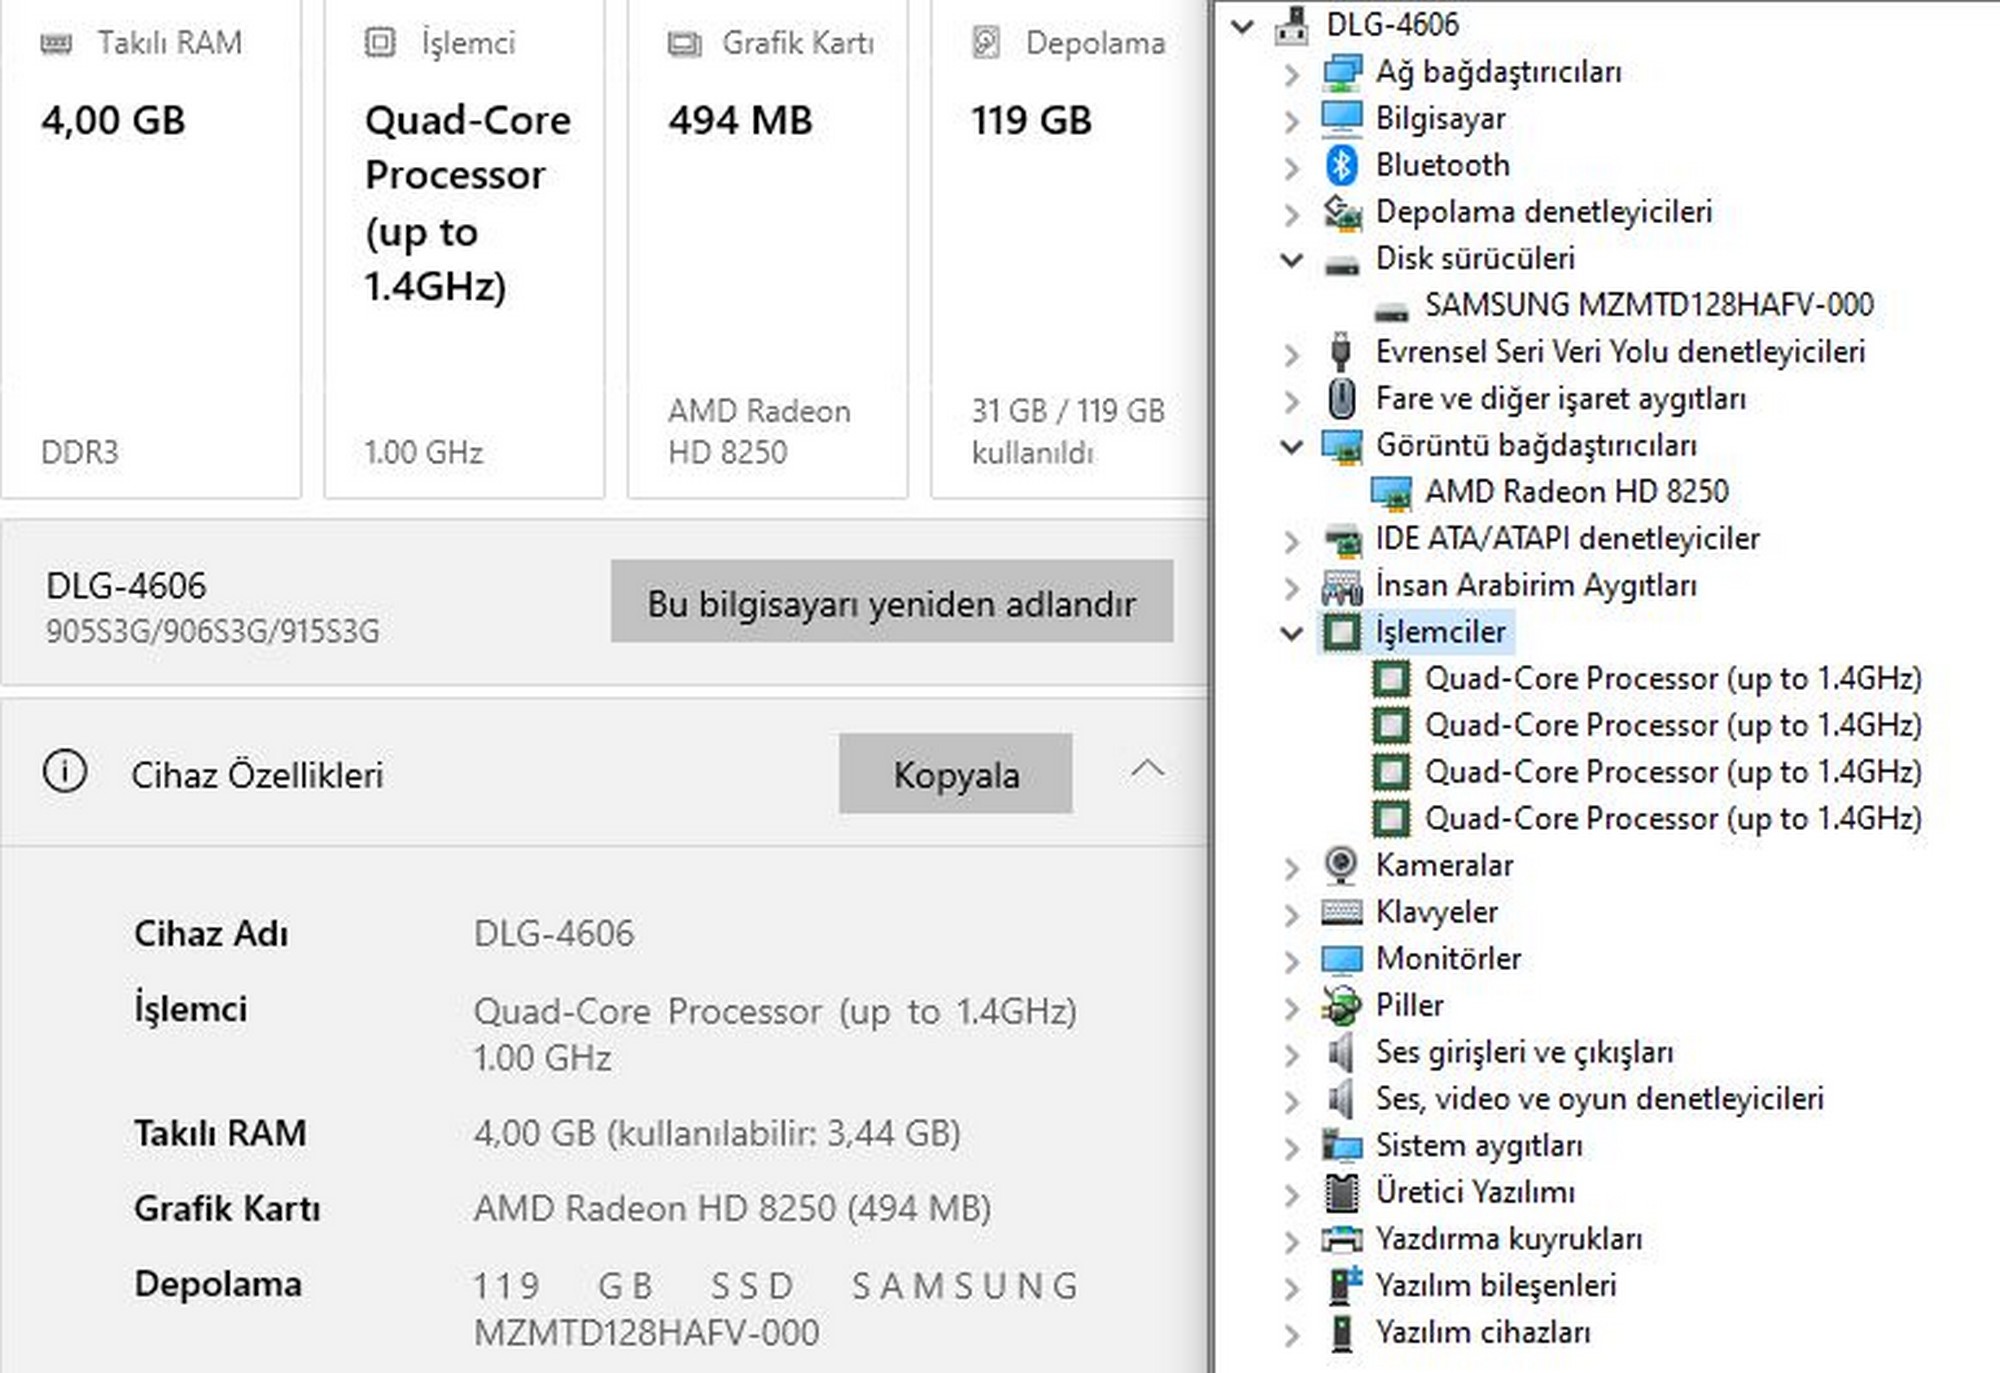Collapse the Disk sürücüleri tree node
Screen dimensions: 2000x1373
(1292, 259)
